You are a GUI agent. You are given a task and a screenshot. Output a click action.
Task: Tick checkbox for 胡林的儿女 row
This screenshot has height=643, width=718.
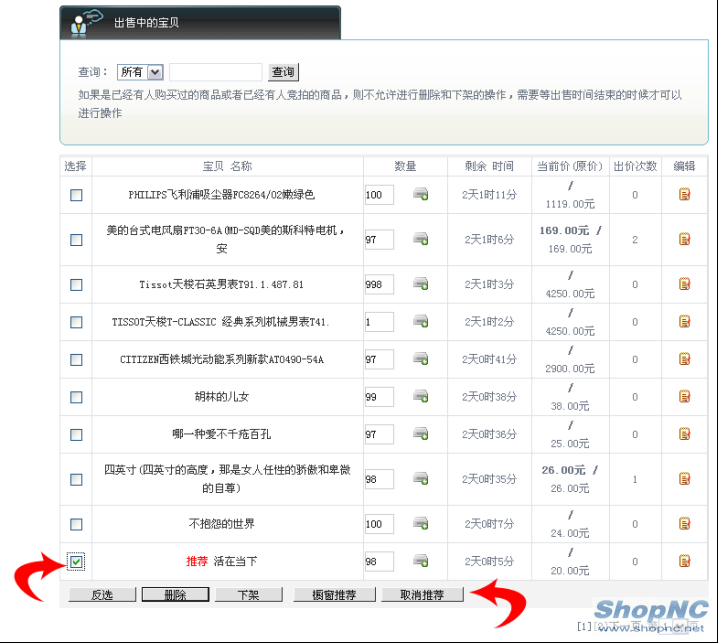[76, 397]
